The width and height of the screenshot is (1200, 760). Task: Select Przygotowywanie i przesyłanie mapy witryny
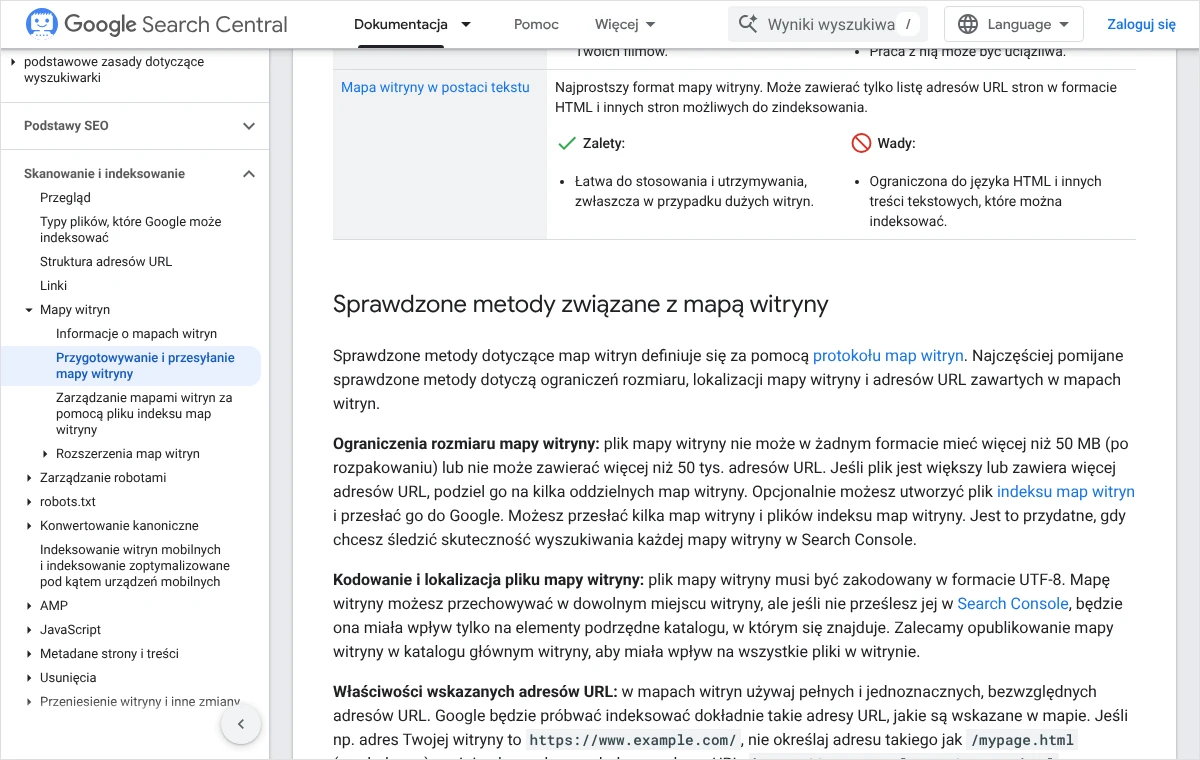tap(145, 366)
